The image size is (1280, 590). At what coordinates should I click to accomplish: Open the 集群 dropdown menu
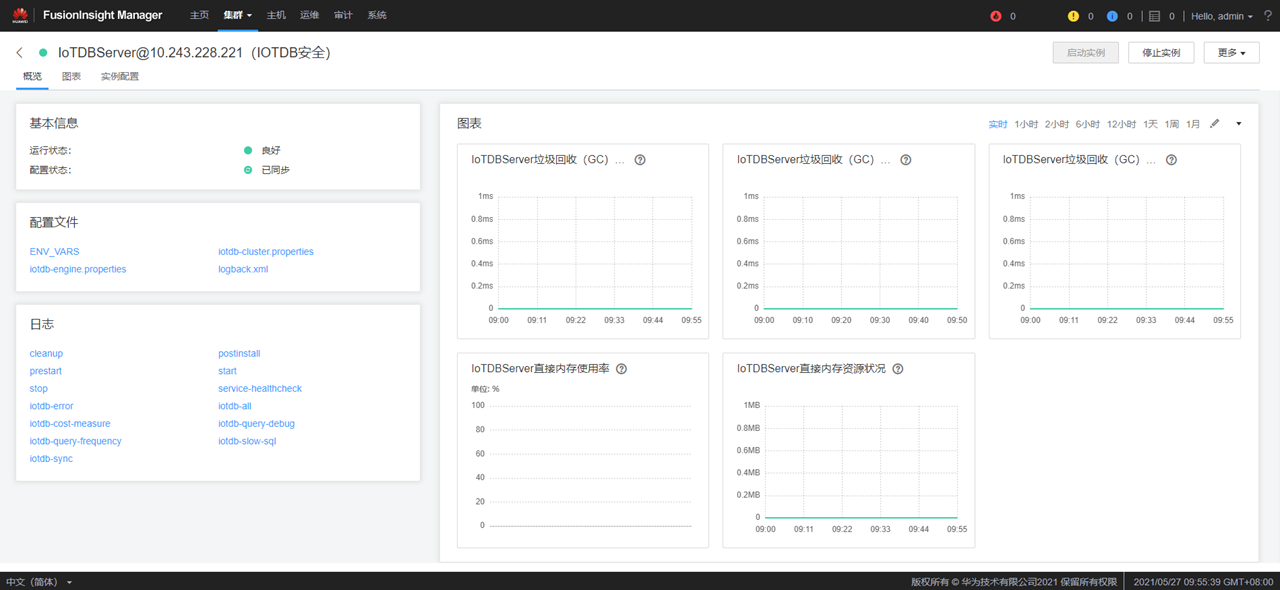point(238,16)
